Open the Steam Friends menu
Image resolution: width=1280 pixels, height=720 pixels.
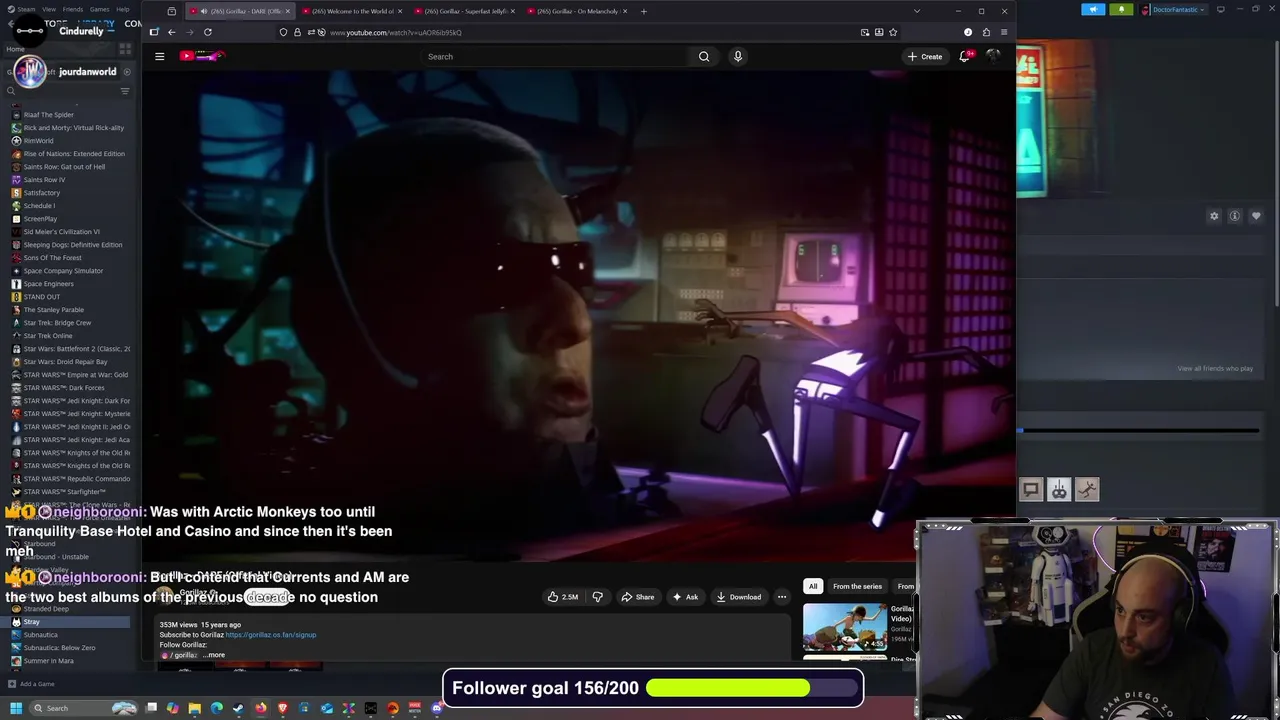pos(73,9)
